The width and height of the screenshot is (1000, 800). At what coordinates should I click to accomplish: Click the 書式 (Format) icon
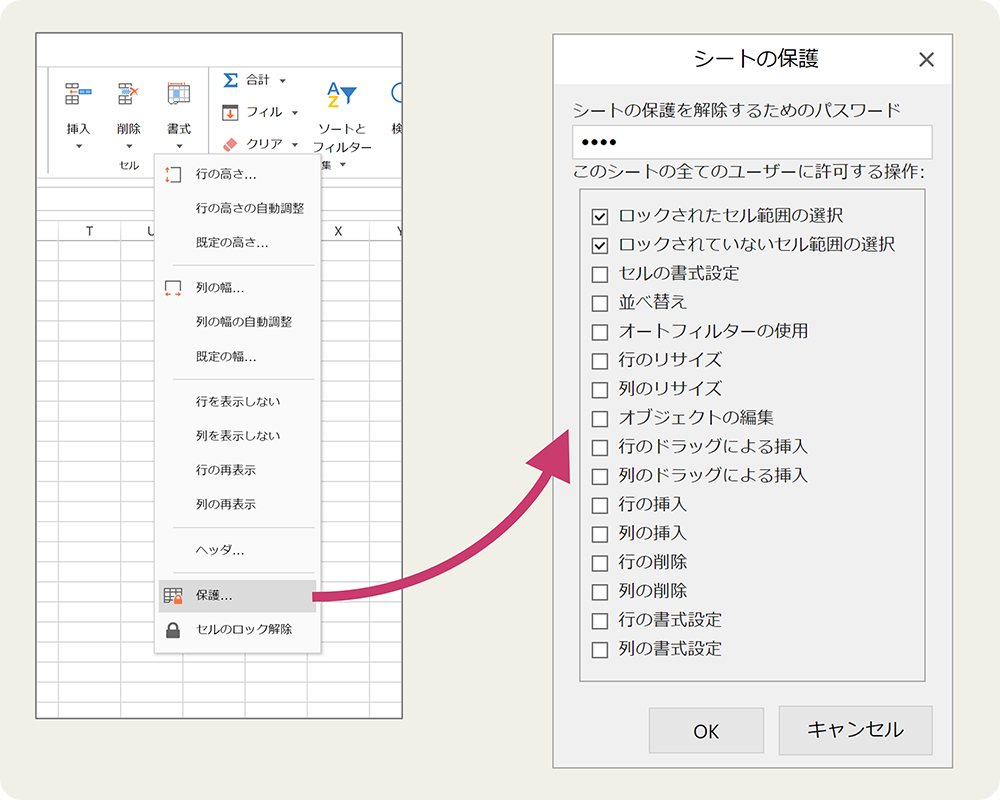[179, 95]
